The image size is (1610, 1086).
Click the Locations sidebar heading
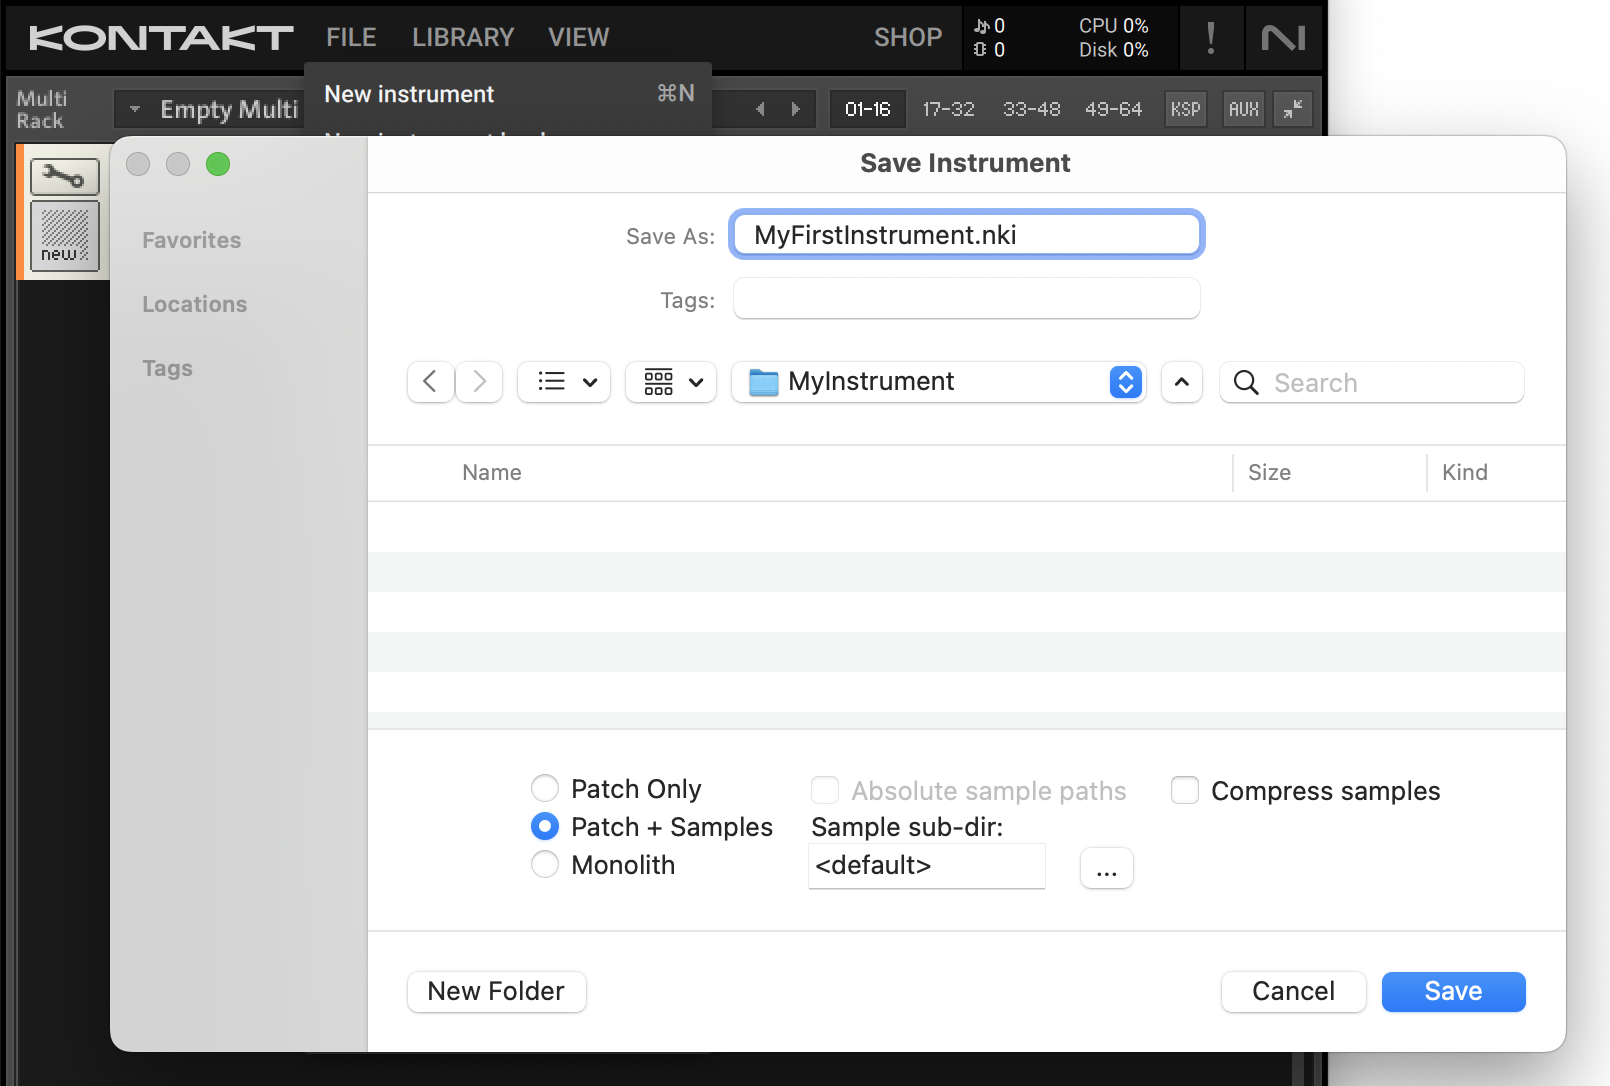click(x=194, y=304)
